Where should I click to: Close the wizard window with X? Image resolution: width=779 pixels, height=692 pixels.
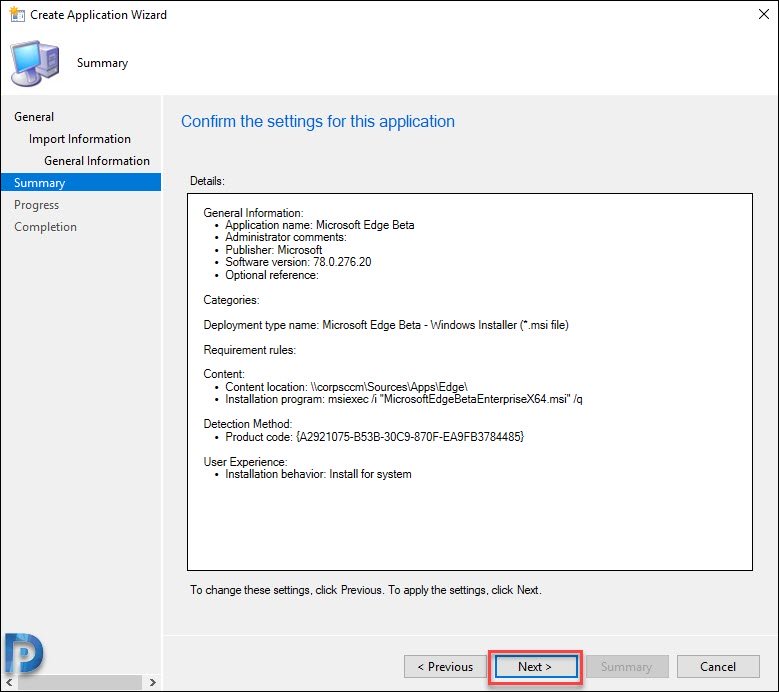click(x=764, y=14)
